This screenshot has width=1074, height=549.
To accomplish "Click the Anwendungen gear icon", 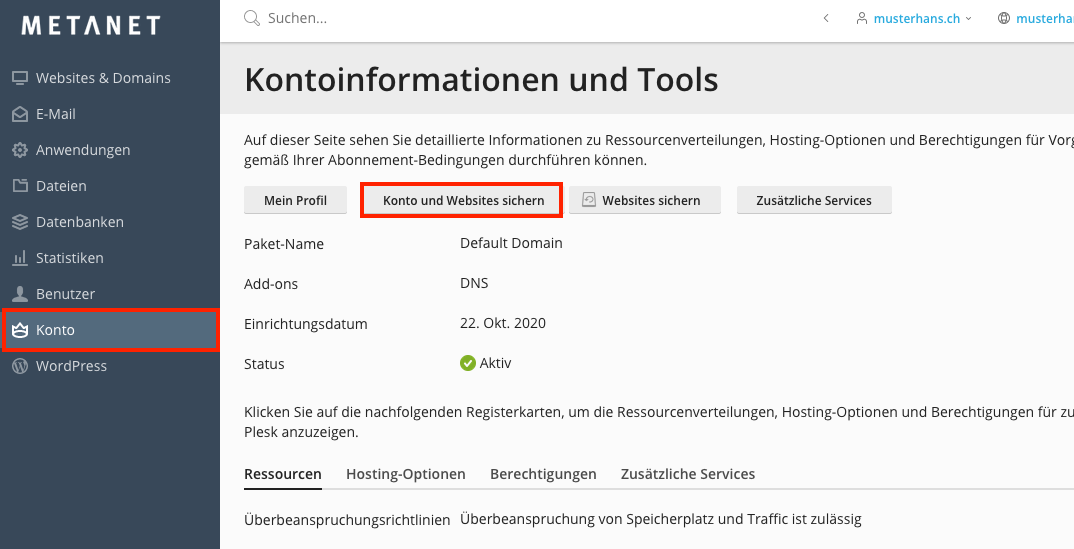I will (x=19, y=150).
